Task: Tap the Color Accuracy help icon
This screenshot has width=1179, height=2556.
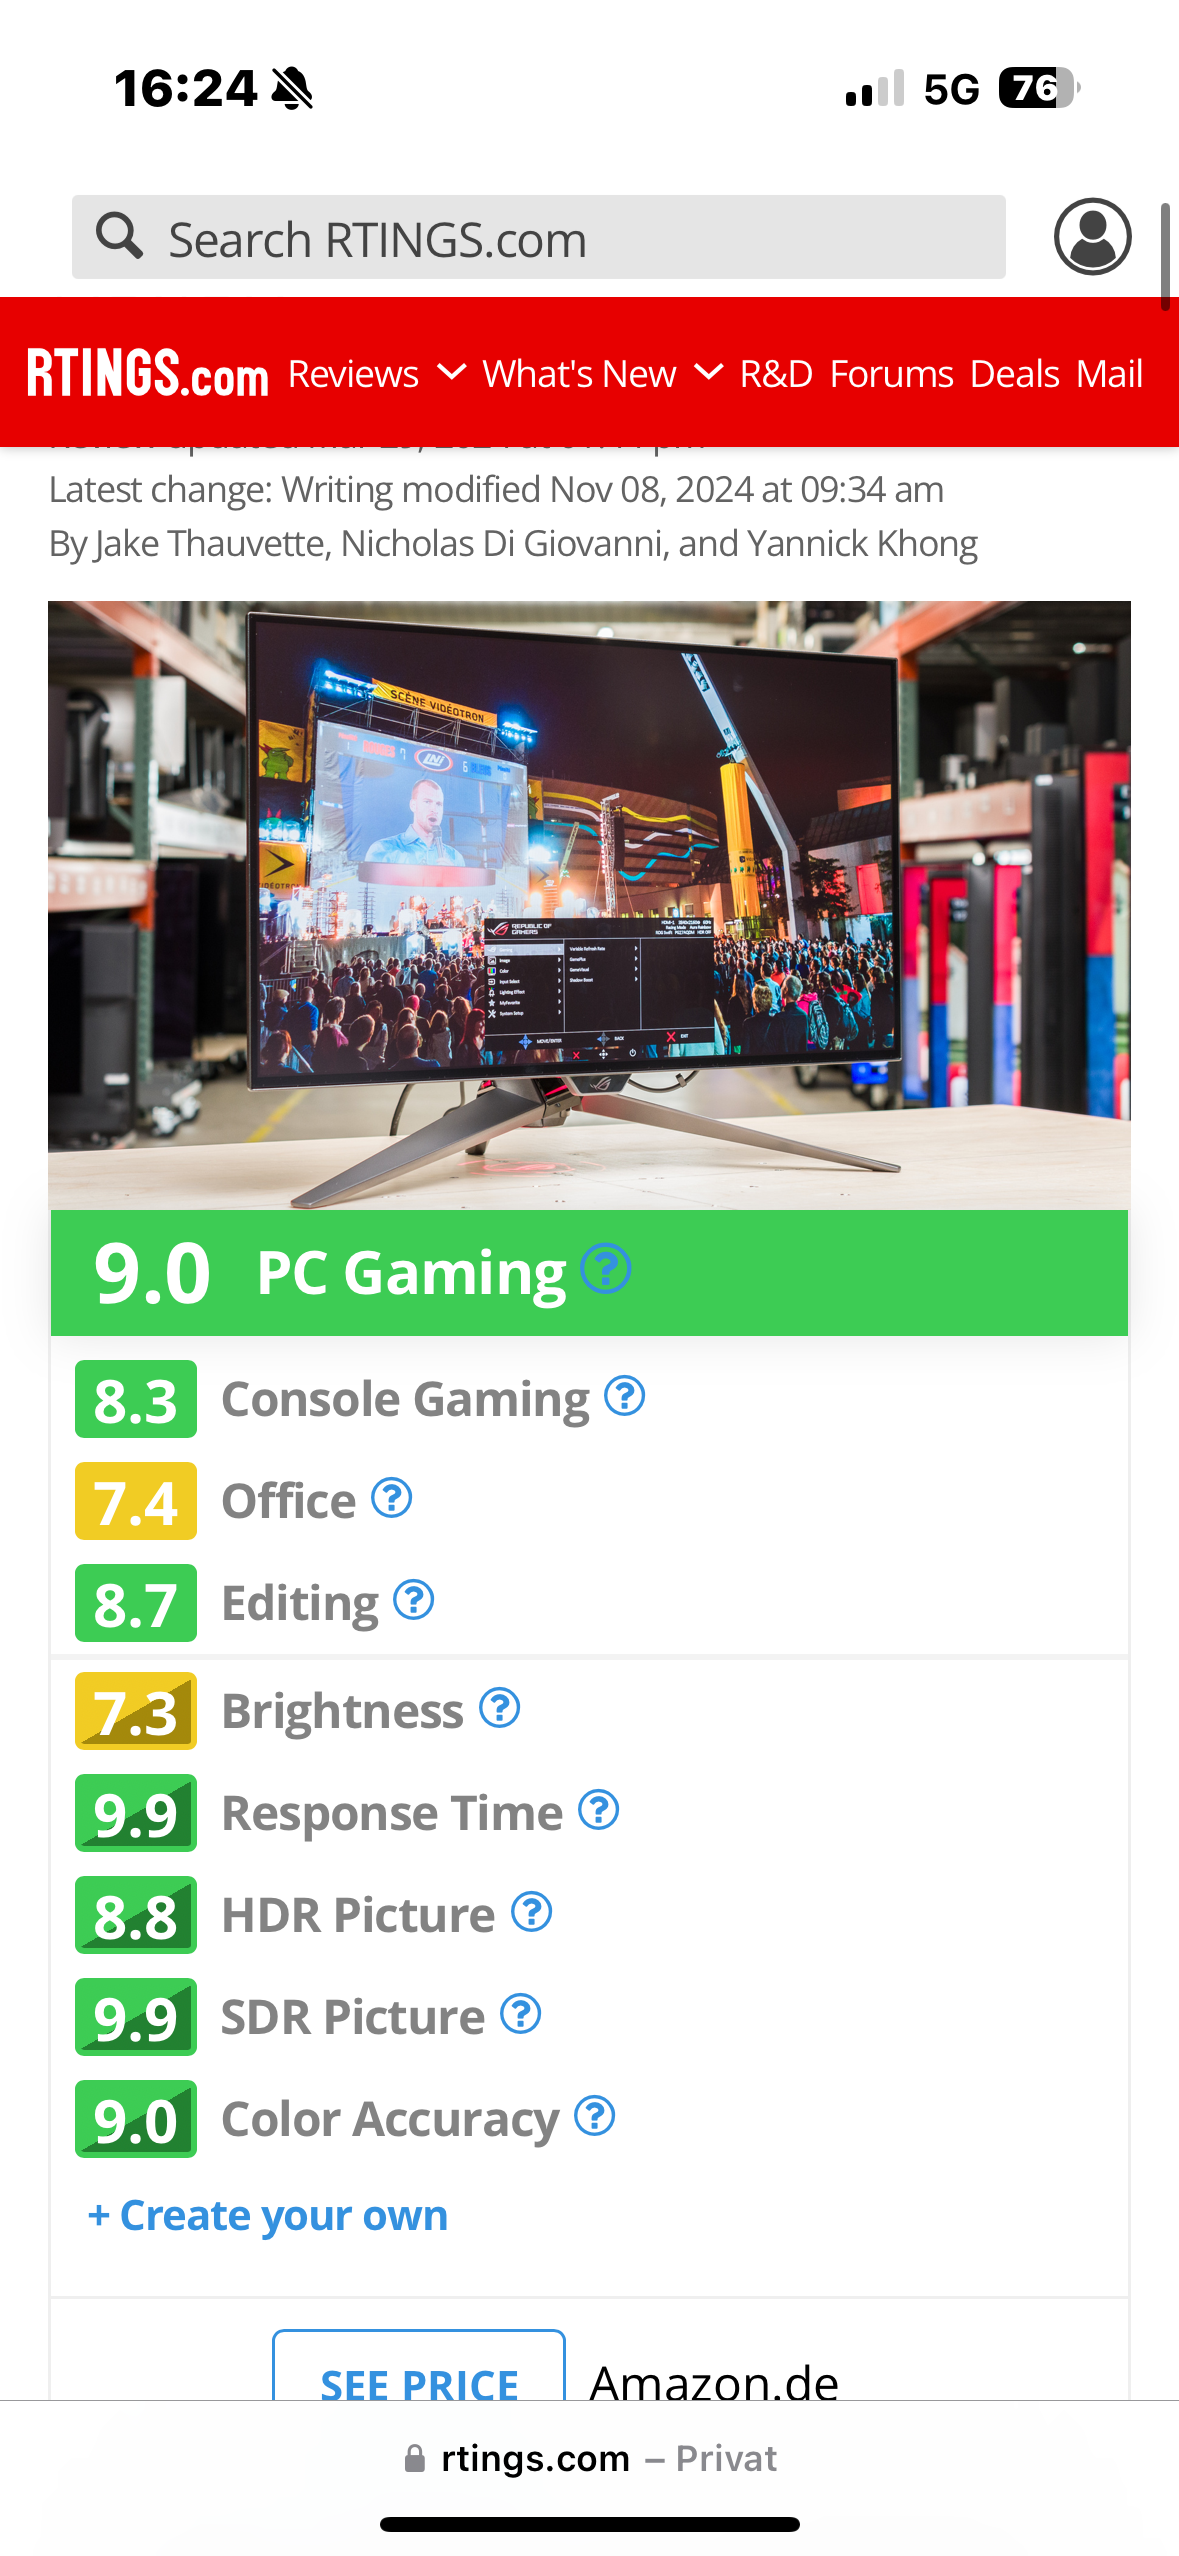Action: point(595,2116)
